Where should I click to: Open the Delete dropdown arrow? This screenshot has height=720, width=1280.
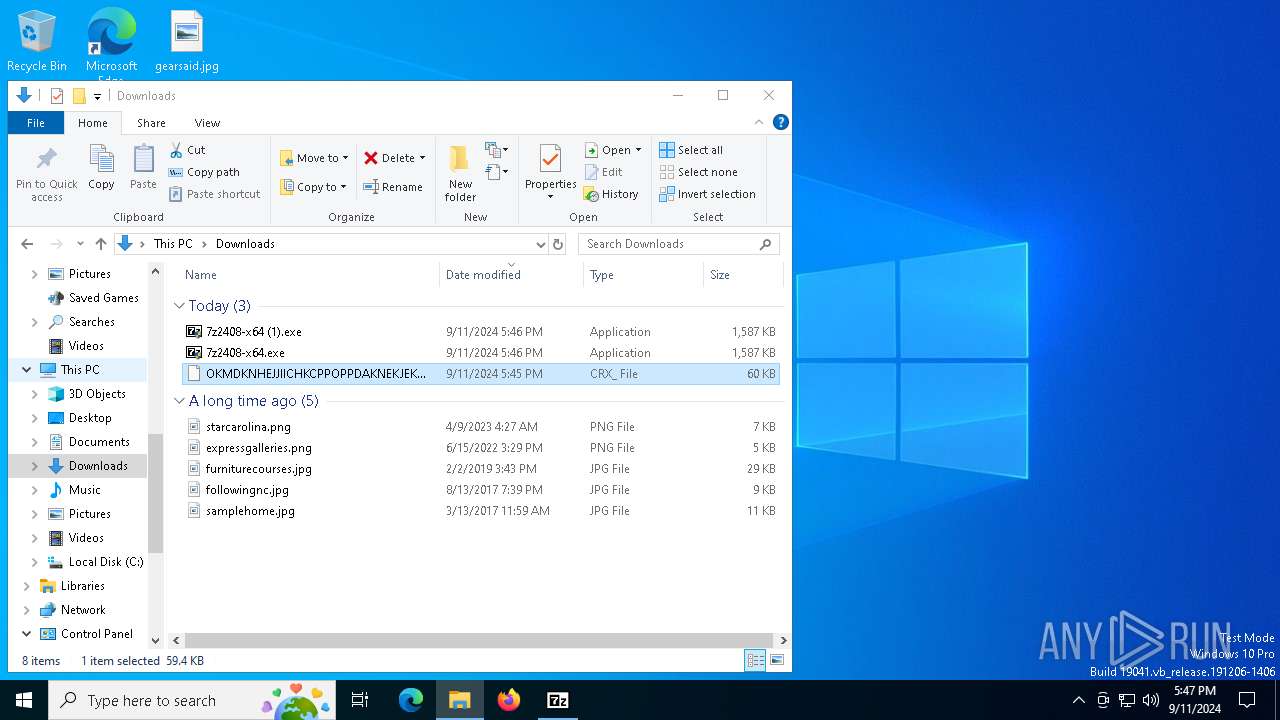(422, 158)
